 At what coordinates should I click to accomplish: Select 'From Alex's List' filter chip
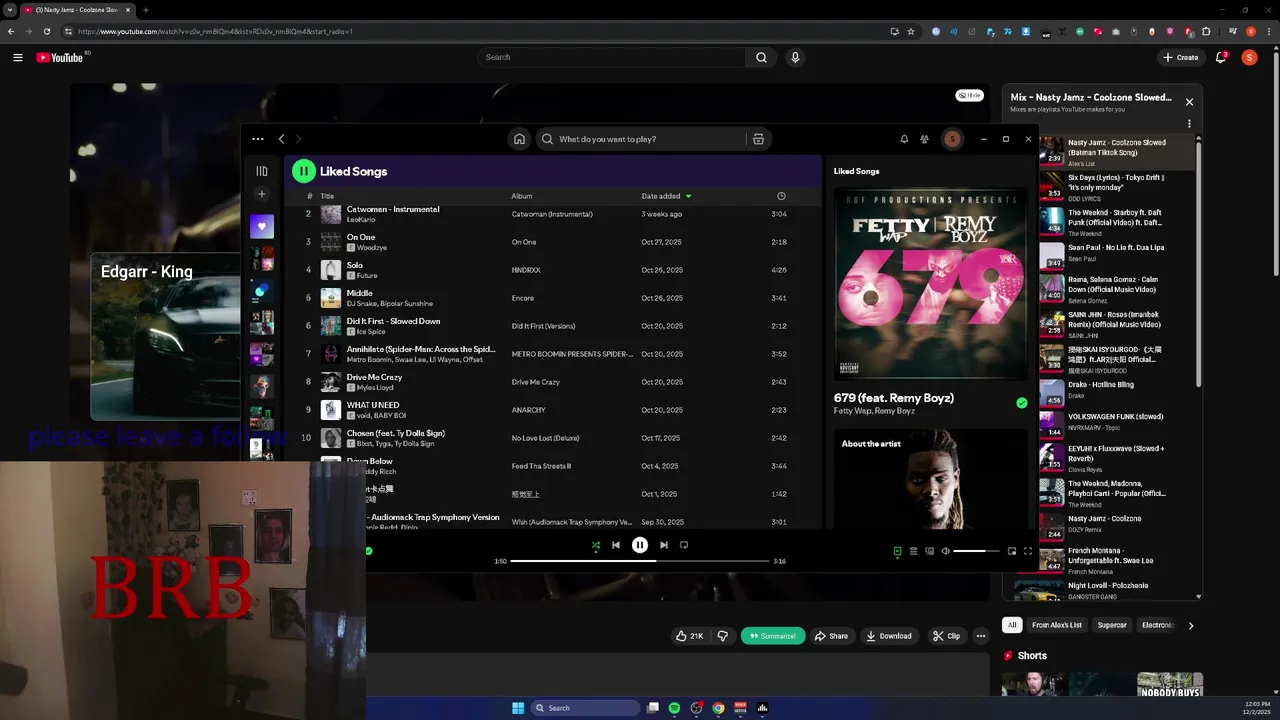click(1057, 625)
